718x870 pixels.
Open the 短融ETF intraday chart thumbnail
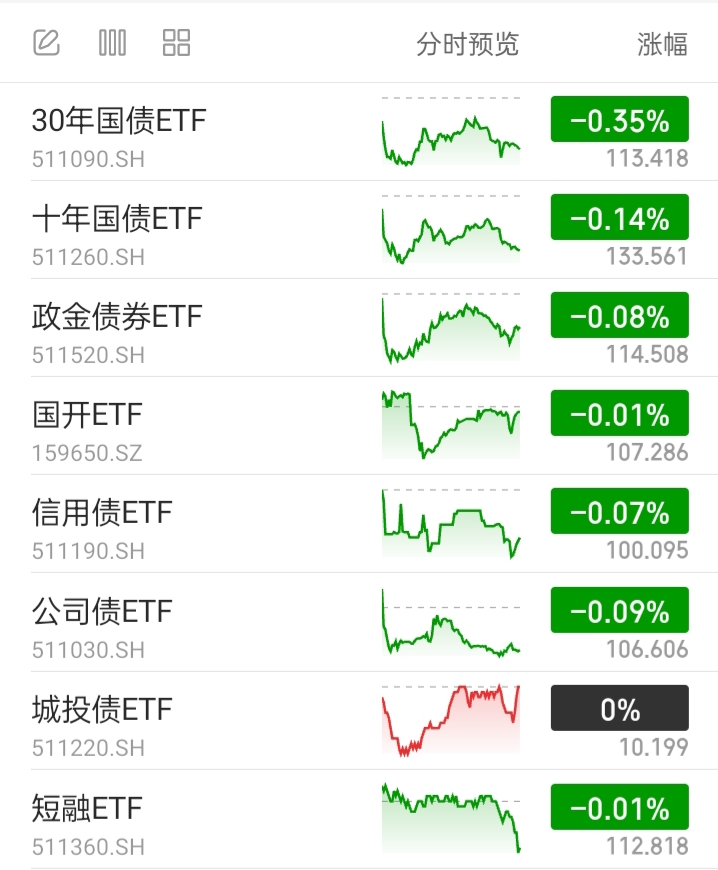(x=451, y=818)
